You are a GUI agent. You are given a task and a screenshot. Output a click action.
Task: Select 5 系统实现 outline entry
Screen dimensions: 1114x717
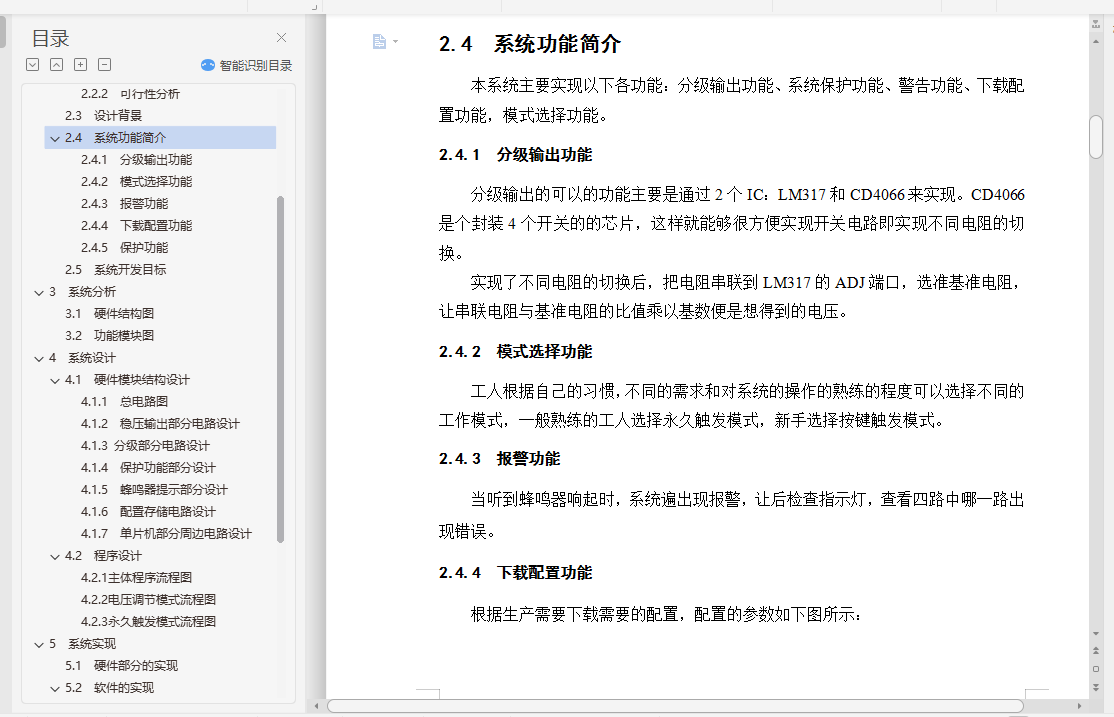[82, 645]
